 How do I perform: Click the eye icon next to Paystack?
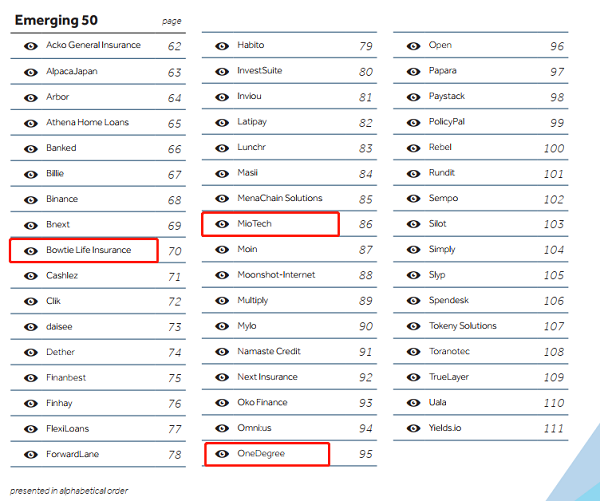tap(413, 97)
